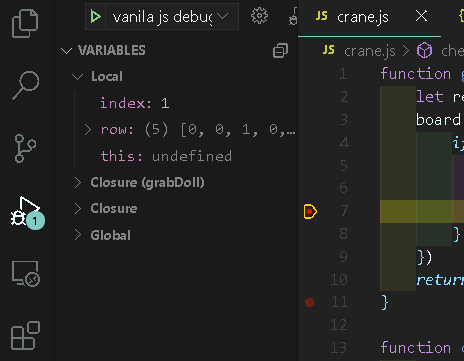Screen dimensions: 464x361
Task: Toggle the breakpoint on line 11
Action: coord(309,302)
